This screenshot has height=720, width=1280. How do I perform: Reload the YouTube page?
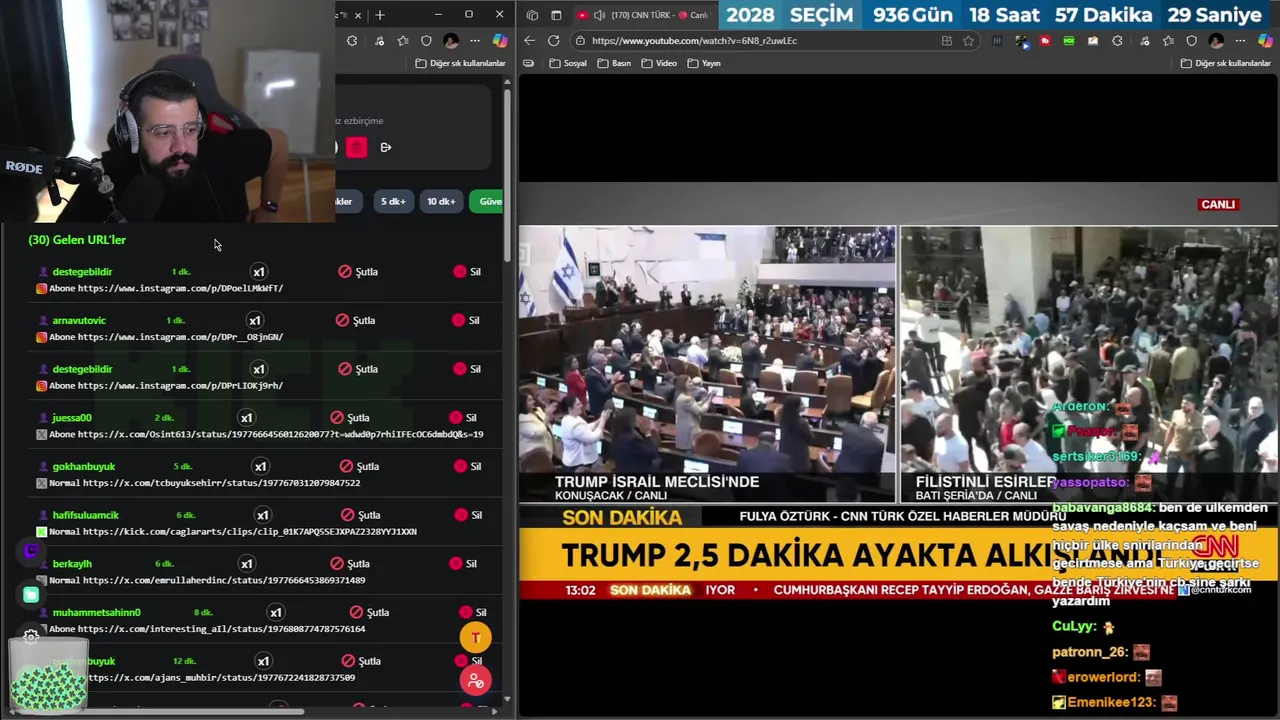coord(554,41)
